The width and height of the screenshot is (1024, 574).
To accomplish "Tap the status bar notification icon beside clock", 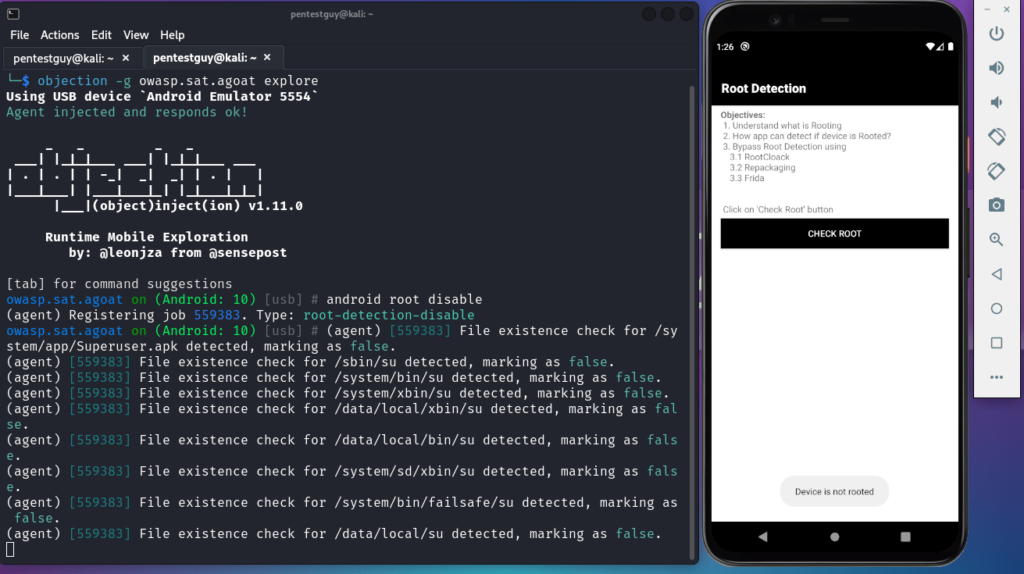I will (744, 46).
